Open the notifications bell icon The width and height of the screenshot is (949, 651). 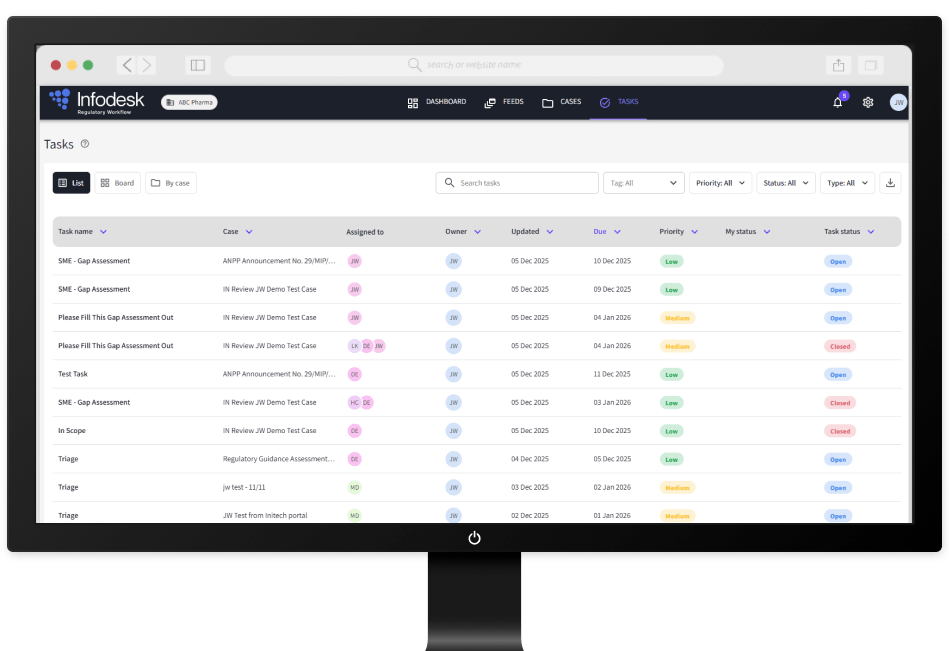coord(838,102)
